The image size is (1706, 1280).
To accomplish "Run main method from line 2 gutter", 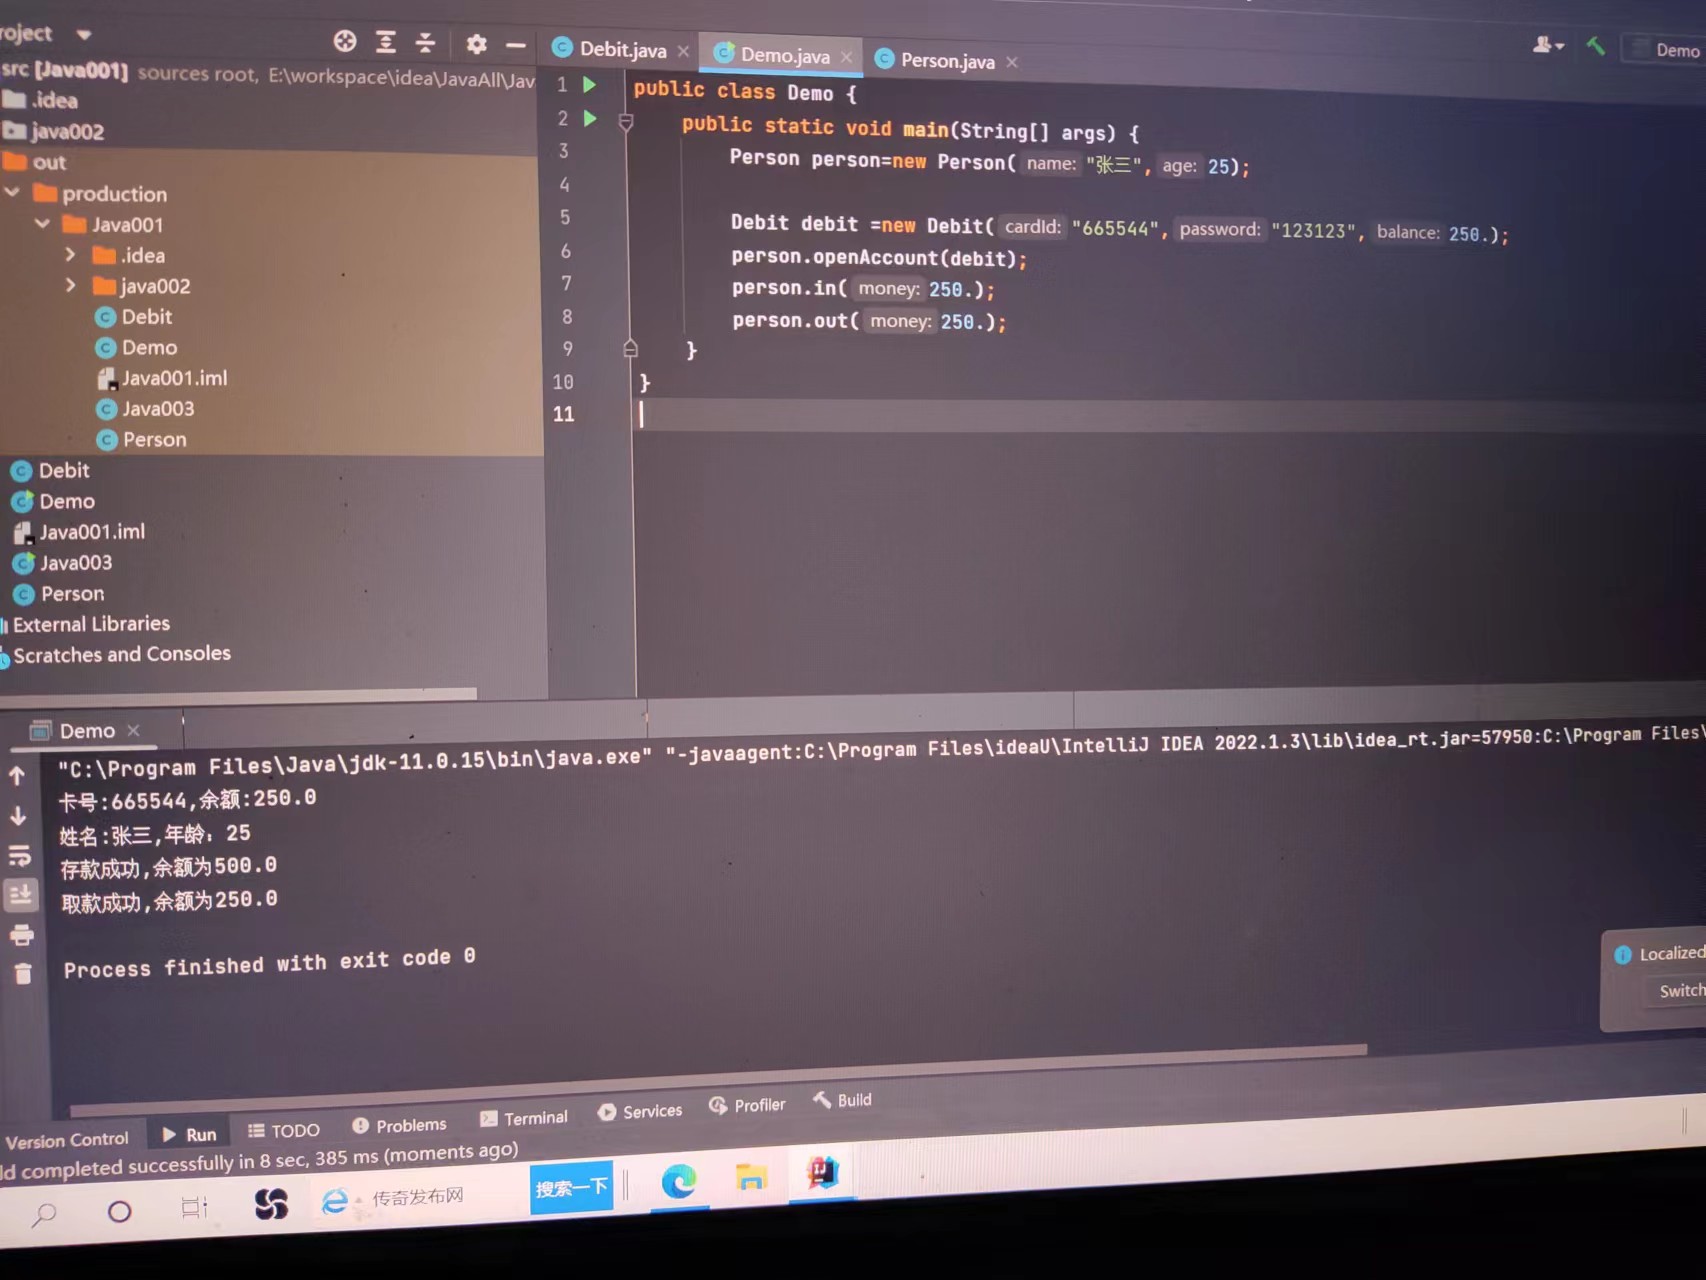I will [x=590, y=119].
